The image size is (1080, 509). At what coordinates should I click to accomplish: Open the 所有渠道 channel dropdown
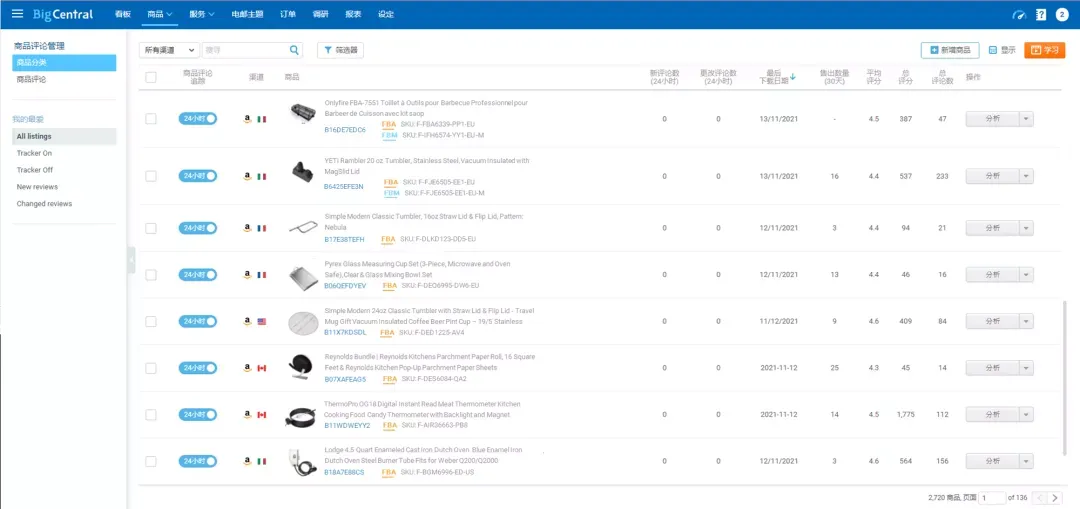point(169,50)
